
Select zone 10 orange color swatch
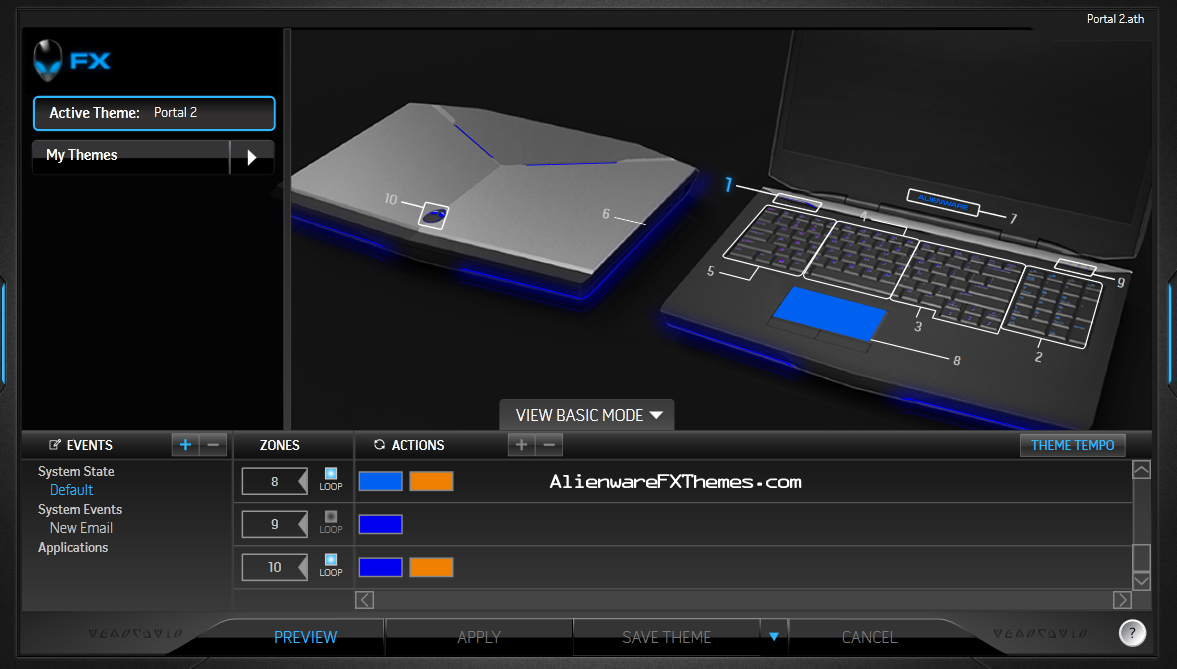[x=432, y=567]
